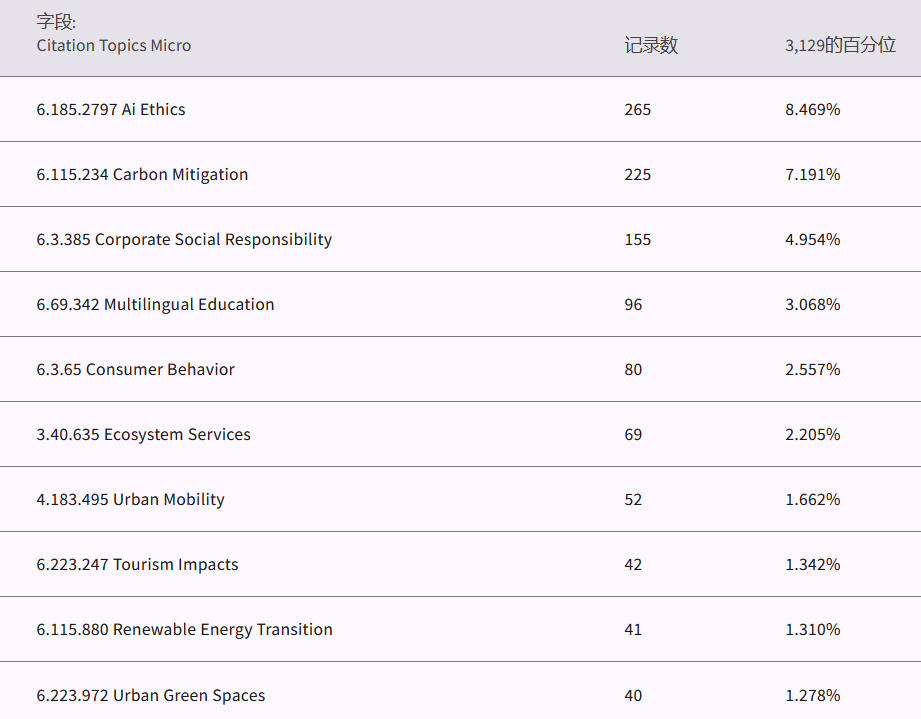The width and height of the screenshot is (921, 719).
Task: Click the record count 41 cell
Action: click(633, 630)
